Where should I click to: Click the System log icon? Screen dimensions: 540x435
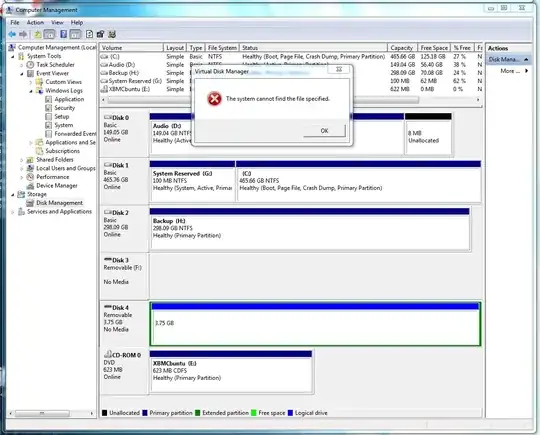click(x=49, y=125)
